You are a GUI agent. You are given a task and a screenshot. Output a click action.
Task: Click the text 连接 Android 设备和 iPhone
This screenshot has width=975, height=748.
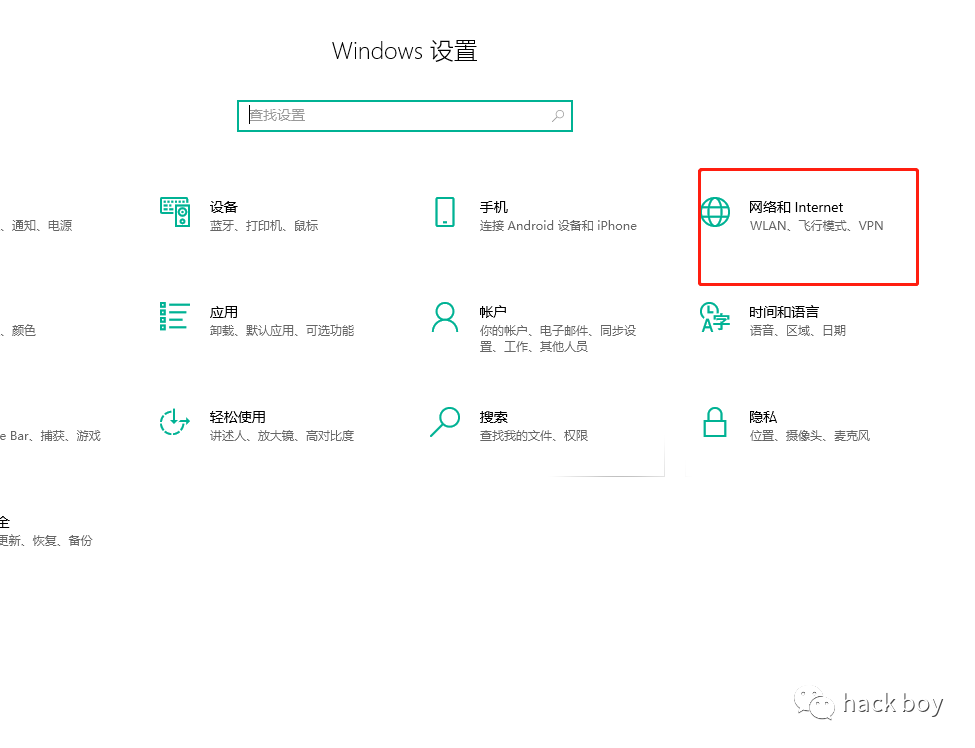(558, 226)
